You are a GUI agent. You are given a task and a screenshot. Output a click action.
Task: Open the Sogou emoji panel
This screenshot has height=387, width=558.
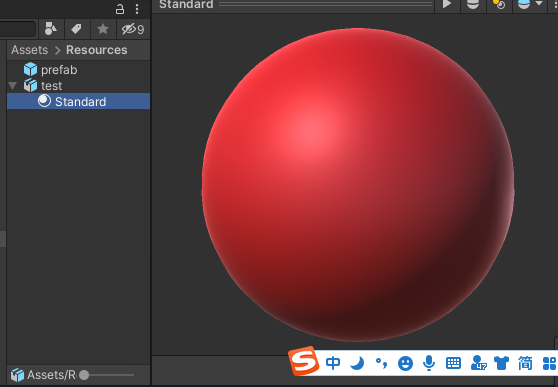pyautogui.click(x=405, y=364)
